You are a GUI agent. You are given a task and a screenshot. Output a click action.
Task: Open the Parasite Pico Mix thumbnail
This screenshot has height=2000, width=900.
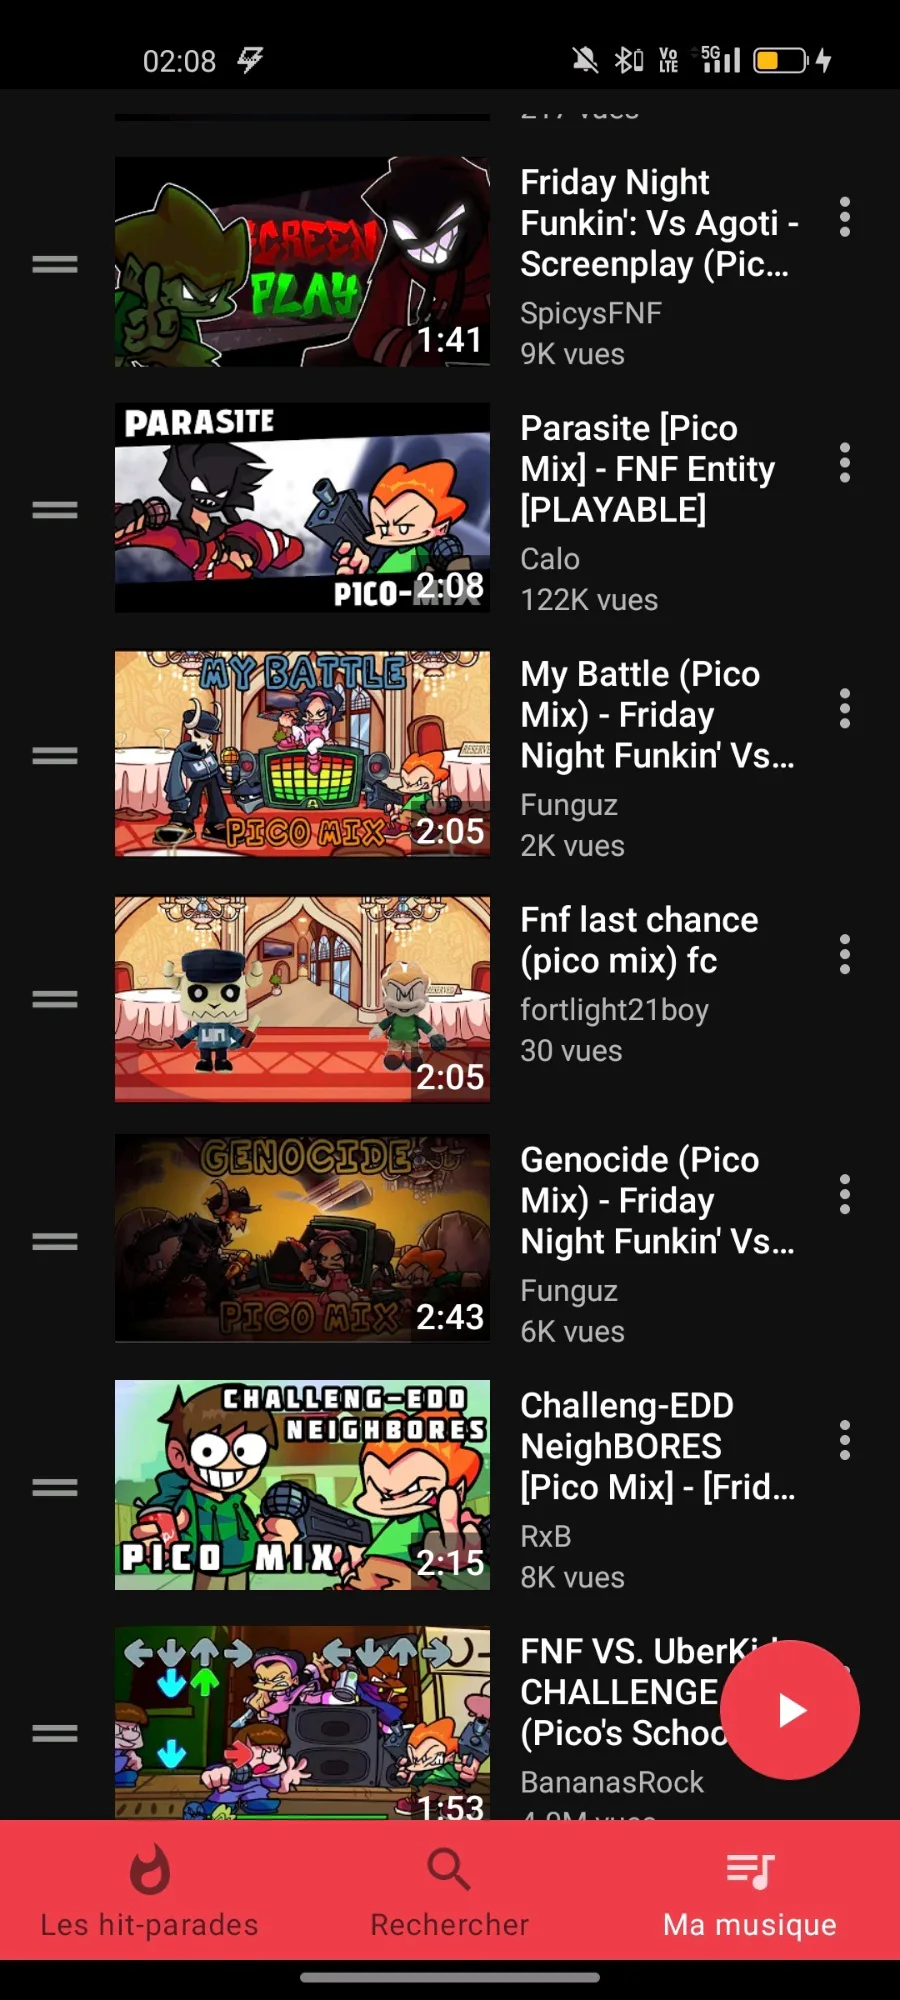(x=302, y=508)
